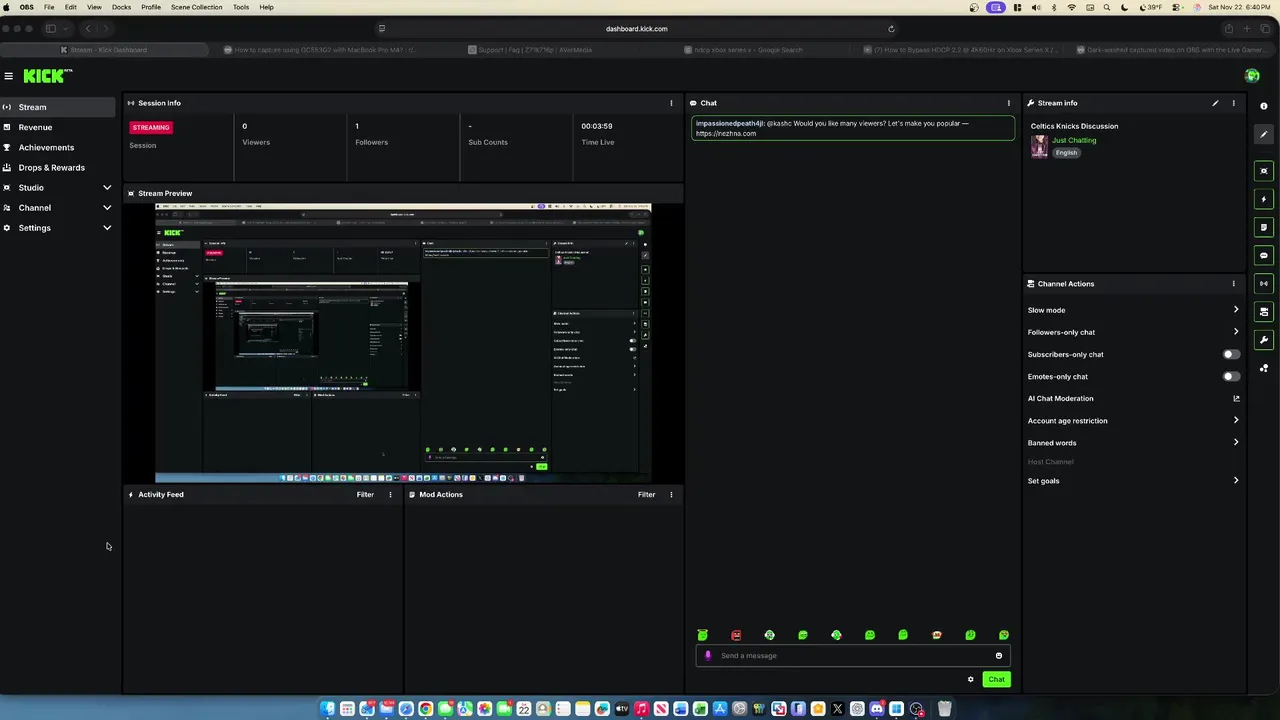Open the OBS File menu

(x=49, y=7)
